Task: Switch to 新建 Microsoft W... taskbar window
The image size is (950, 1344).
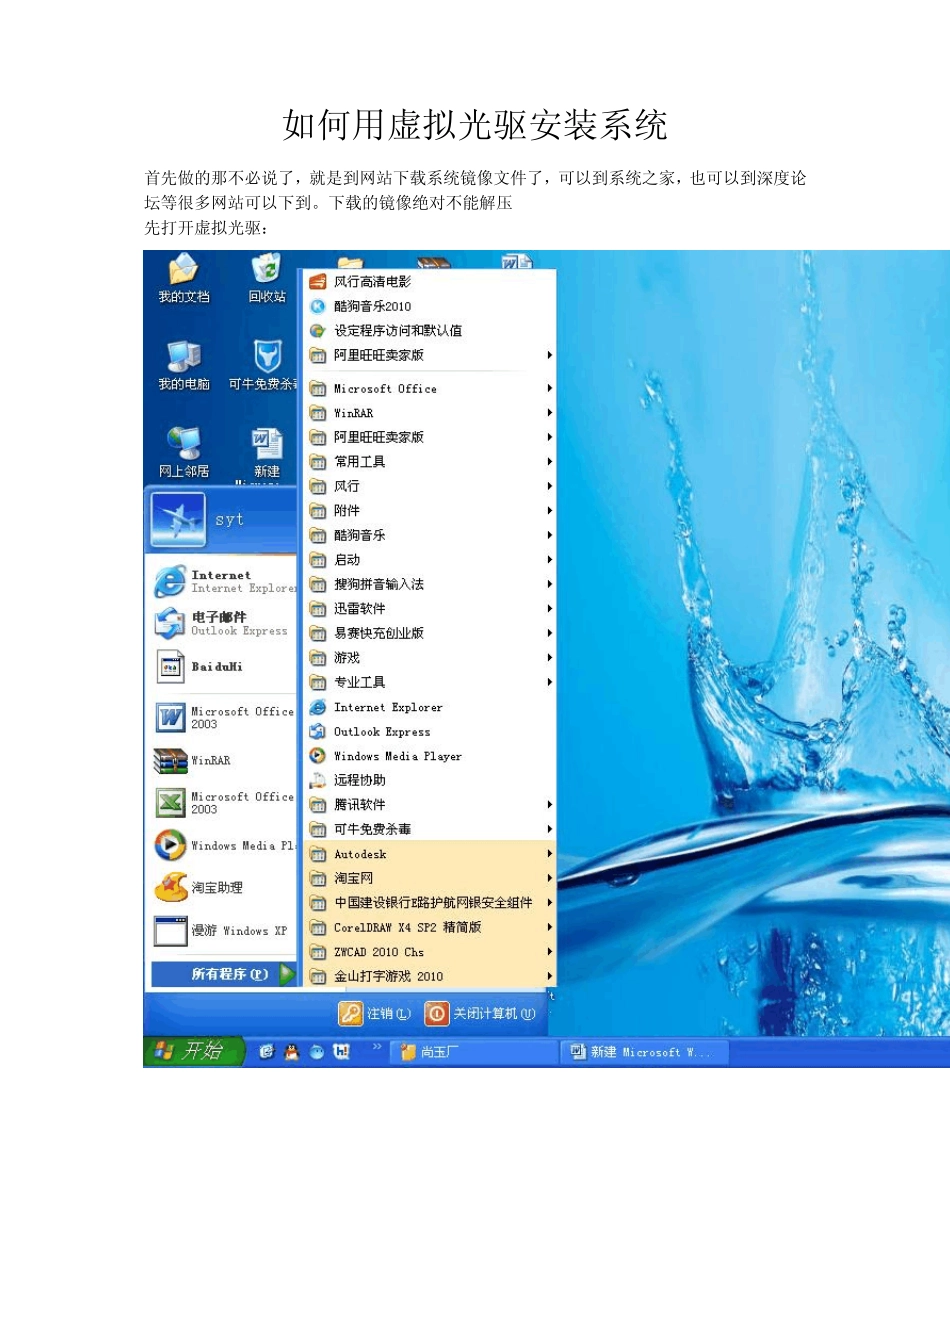Action: coord(644,1052)
